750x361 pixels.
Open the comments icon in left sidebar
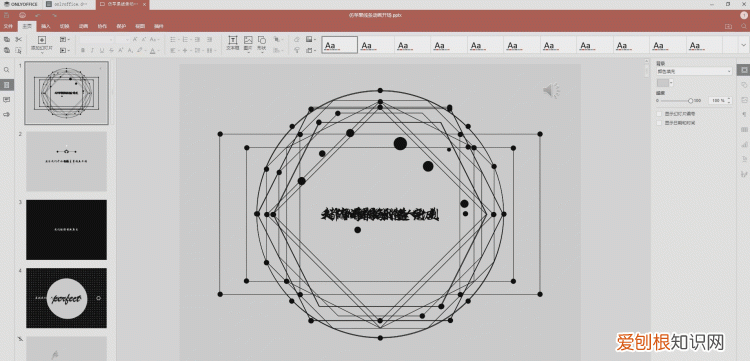coord(7,99)
